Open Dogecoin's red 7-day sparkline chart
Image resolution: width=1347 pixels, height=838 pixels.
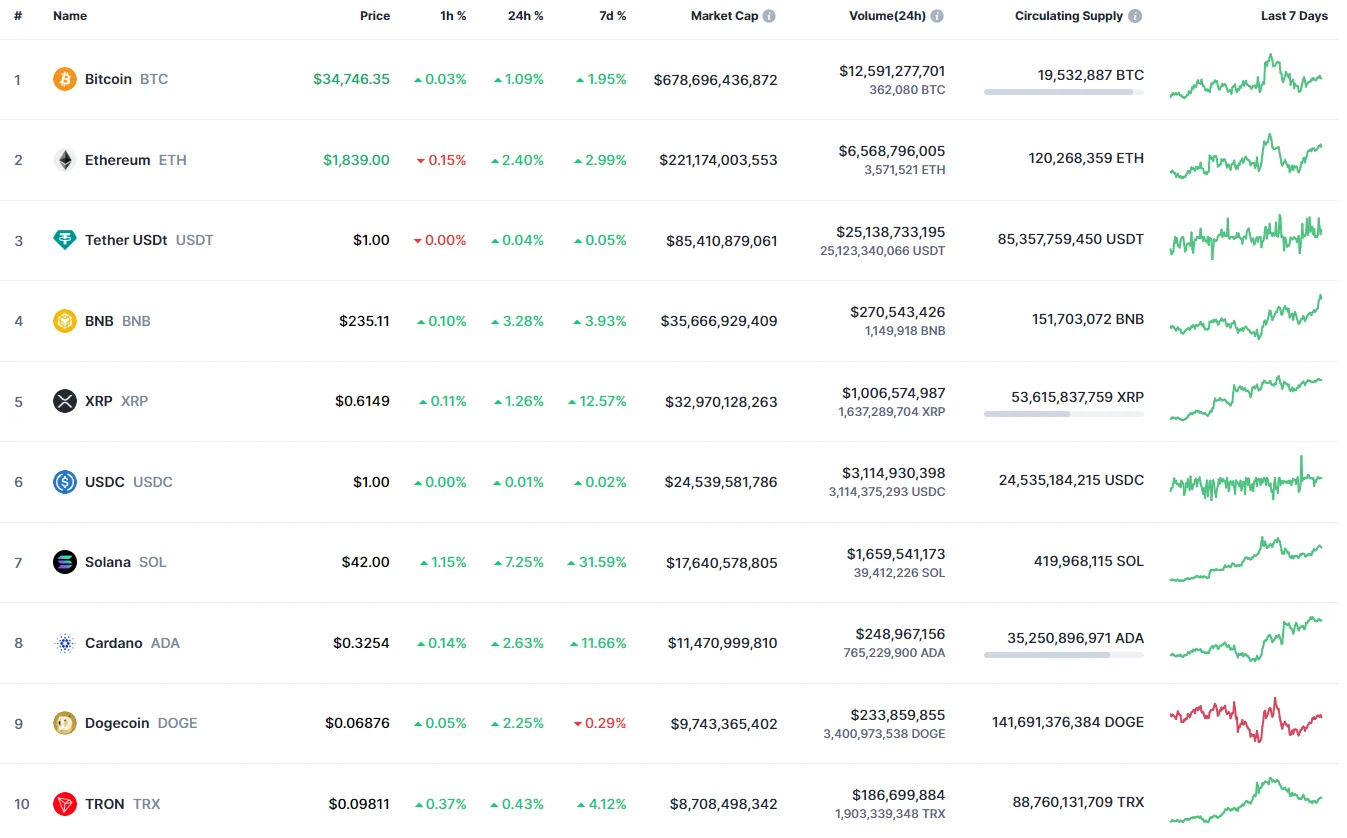(x=1246, y=720)
